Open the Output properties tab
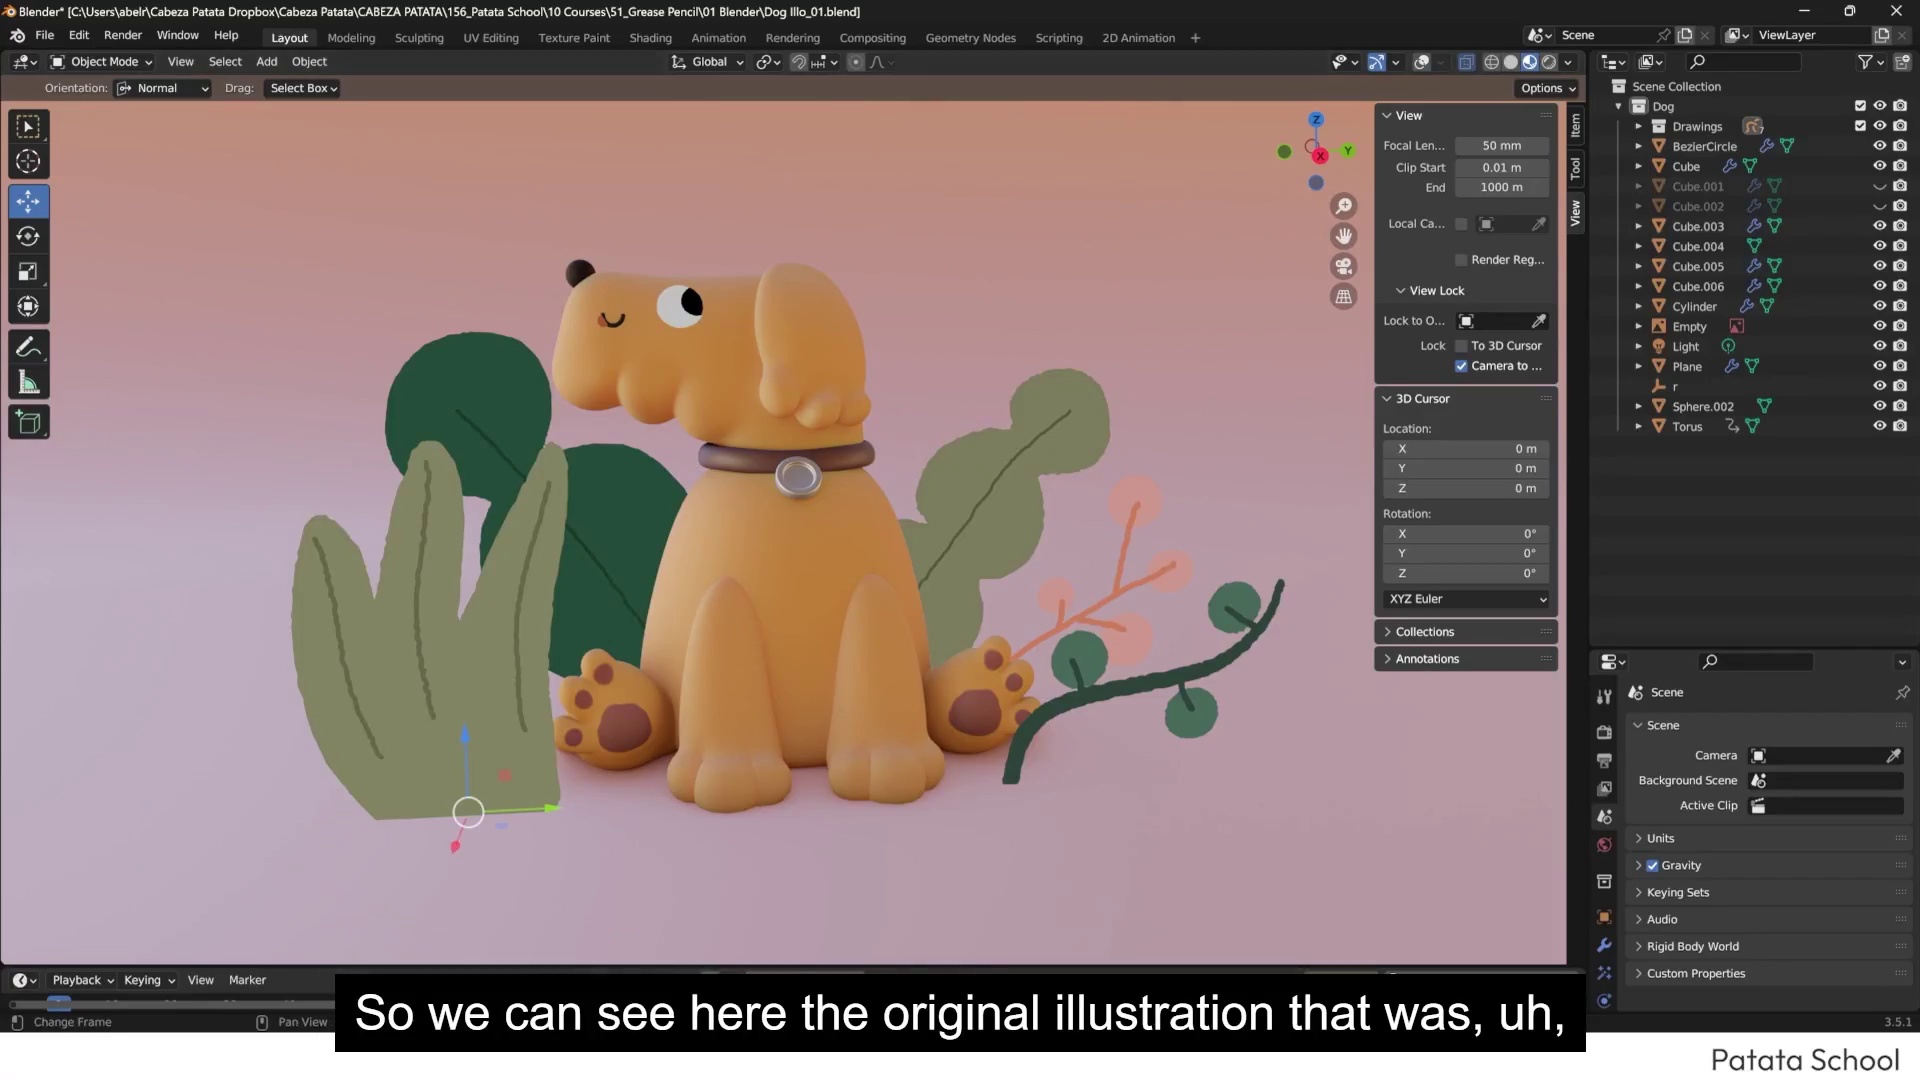This screenshot has height=1080, width=1920. 1604,760
